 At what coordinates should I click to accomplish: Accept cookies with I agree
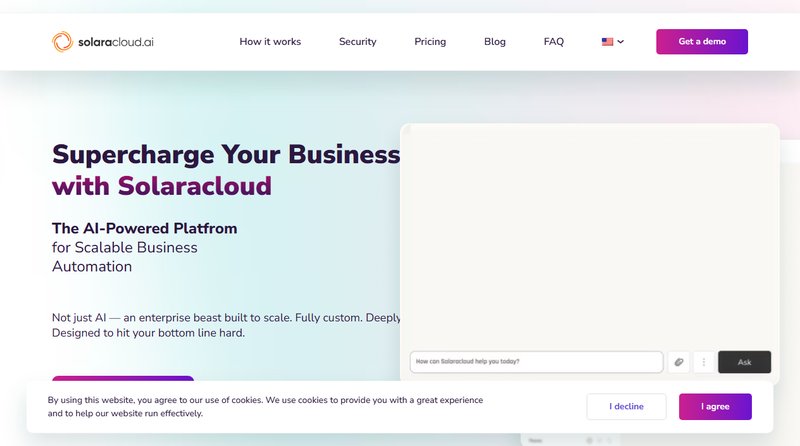(x=715, y=407)
